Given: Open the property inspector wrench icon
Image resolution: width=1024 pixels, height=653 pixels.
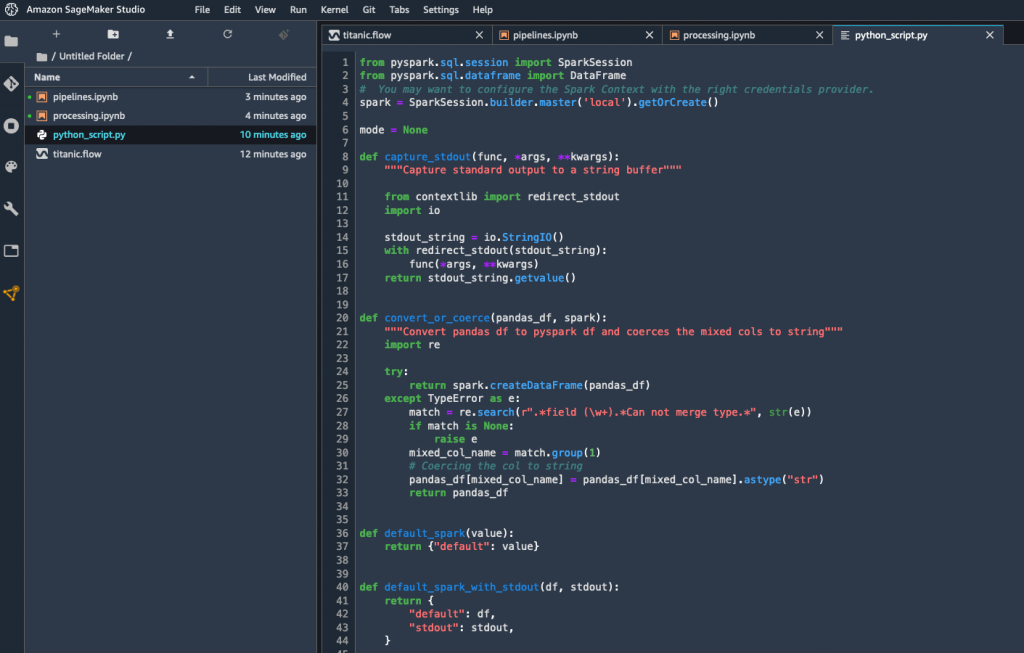Looking at the screenshot, I should point(14,209).
